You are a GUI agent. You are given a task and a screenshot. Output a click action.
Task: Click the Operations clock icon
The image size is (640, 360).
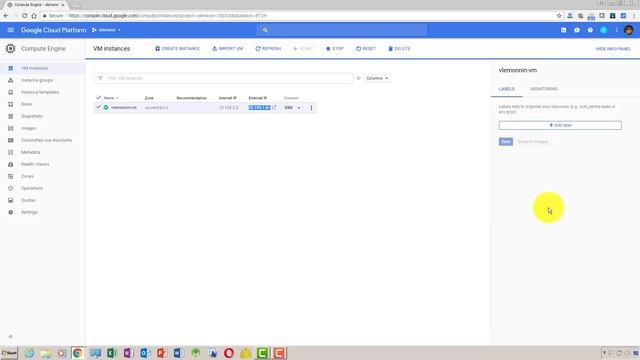click(11, 188)
